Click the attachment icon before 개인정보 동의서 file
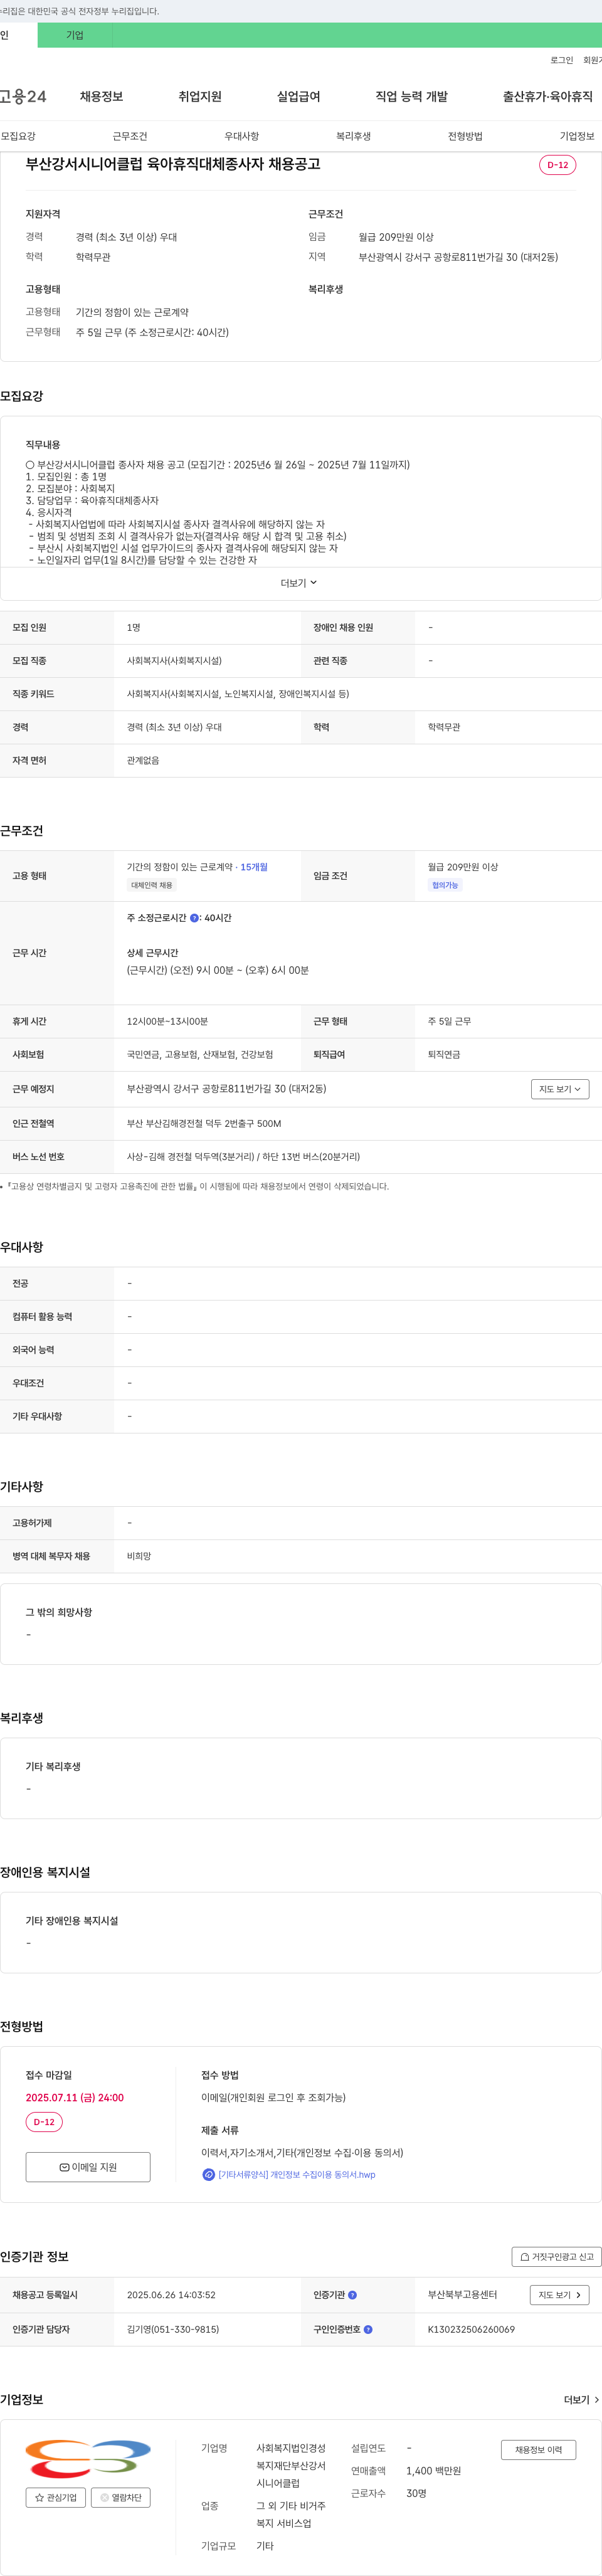 208,2175
